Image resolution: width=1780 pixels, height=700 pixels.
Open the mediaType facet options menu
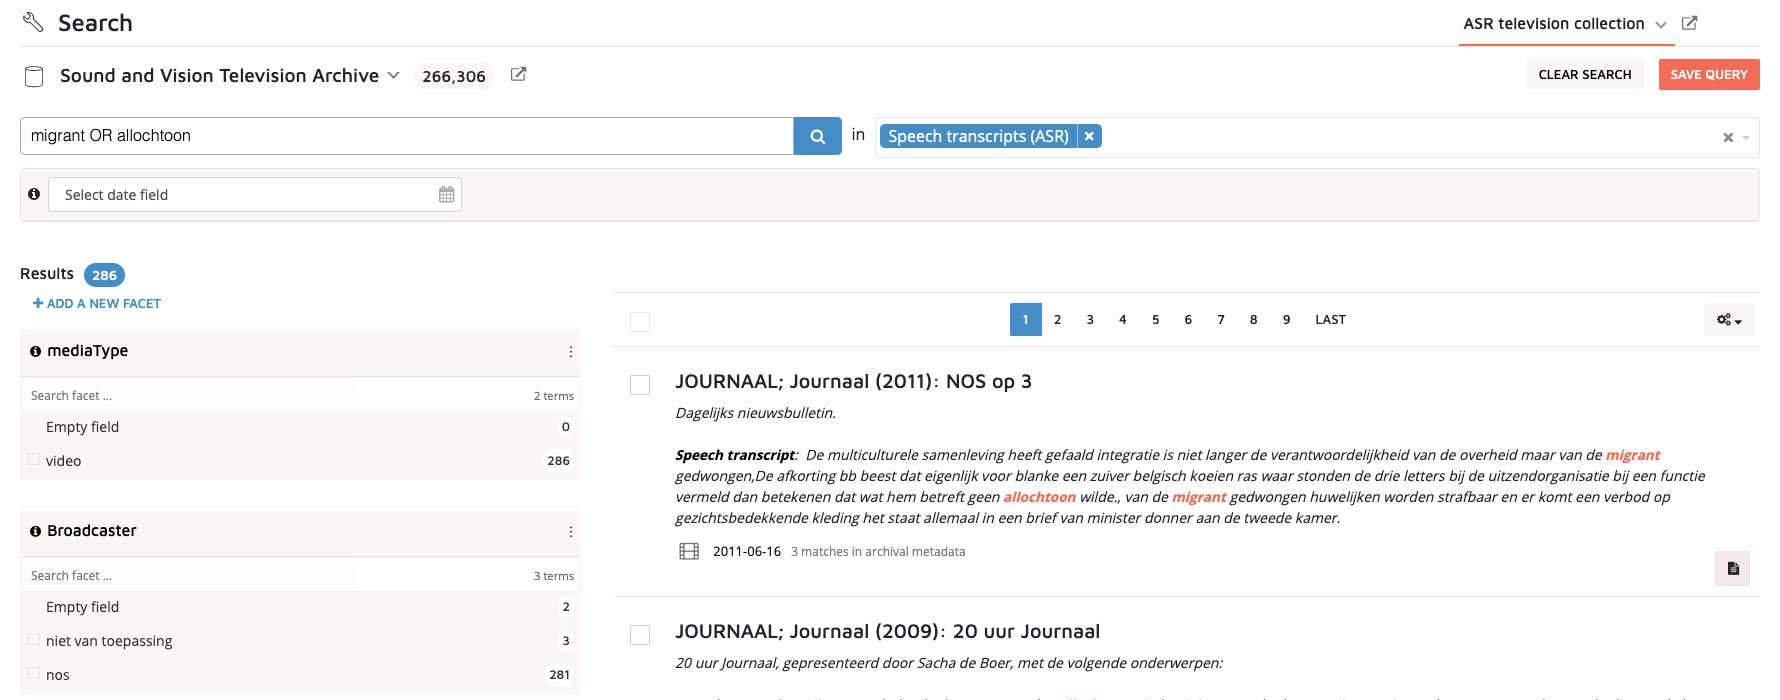pos(570,352)
